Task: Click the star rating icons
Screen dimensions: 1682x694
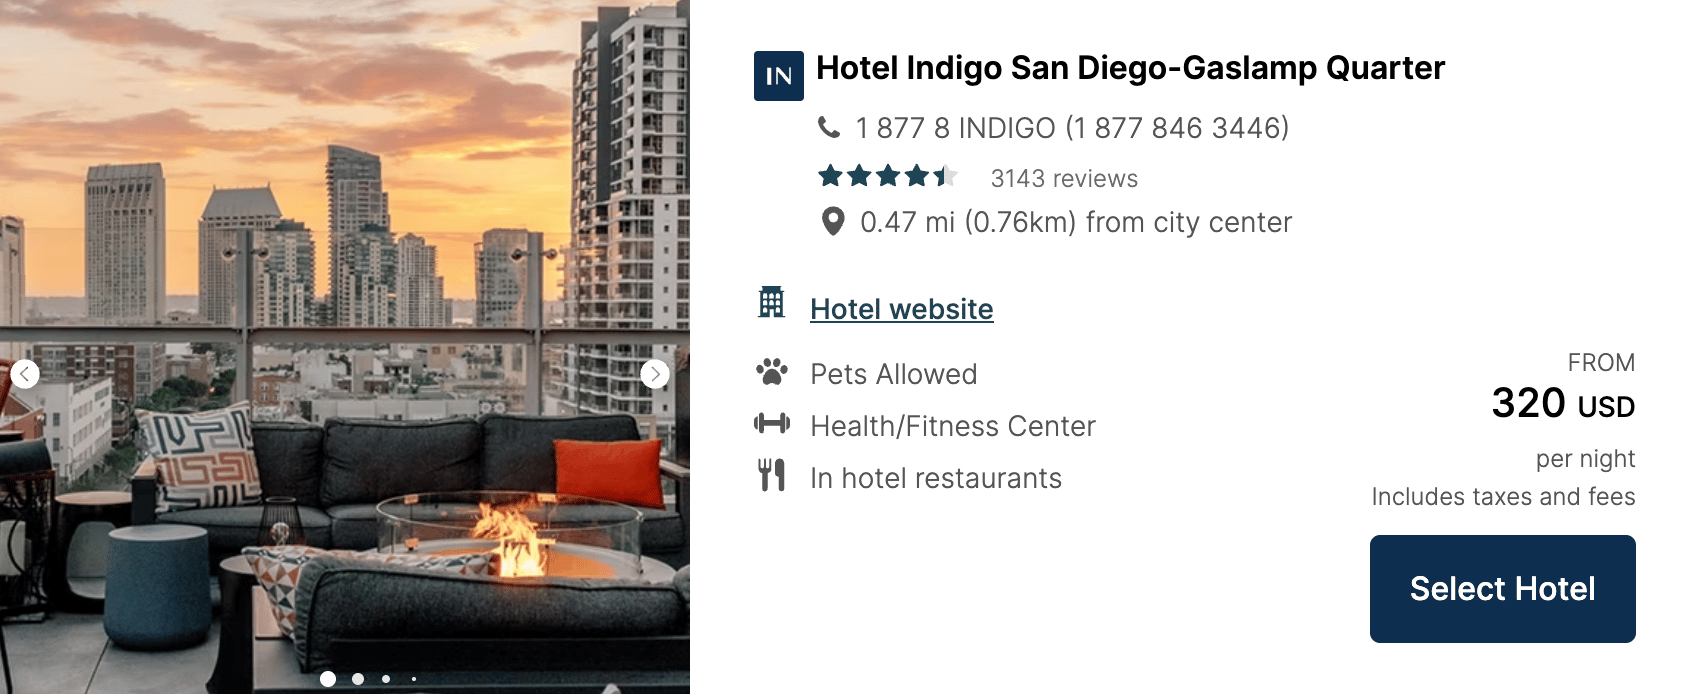Action: click(x=887, y=177)
